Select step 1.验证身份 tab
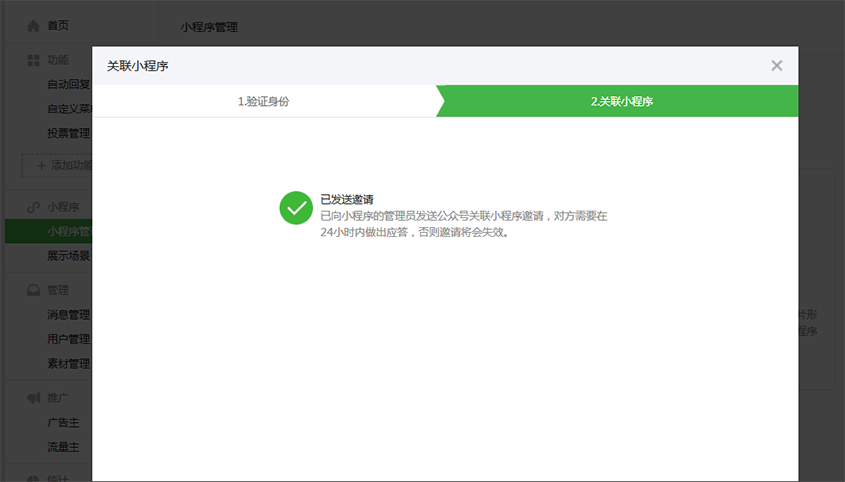The width and height of the screenshot is (845, 482). pyautogui.click(x=264, y=101)
